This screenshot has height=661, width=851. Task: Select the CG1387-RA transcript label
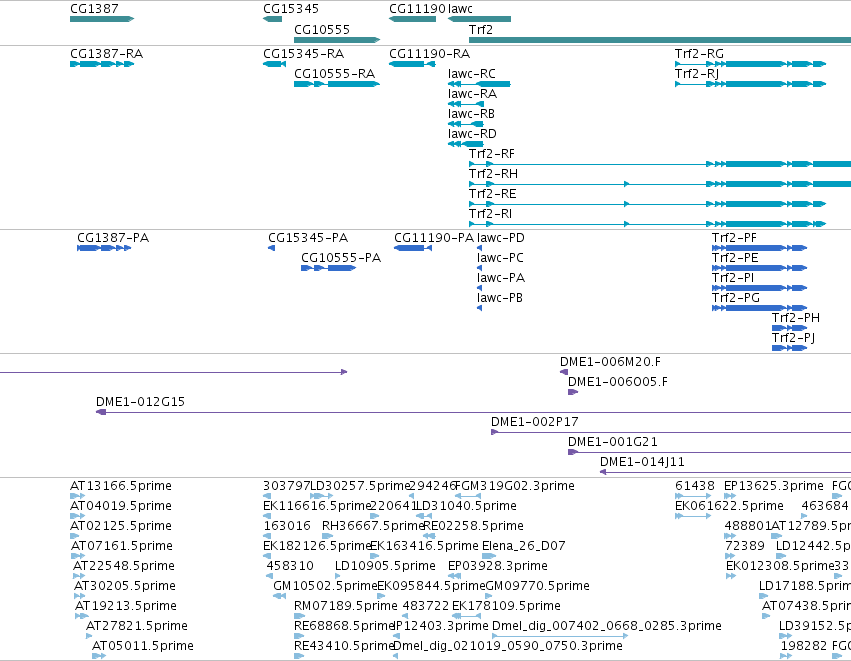[x=106, y=54]
